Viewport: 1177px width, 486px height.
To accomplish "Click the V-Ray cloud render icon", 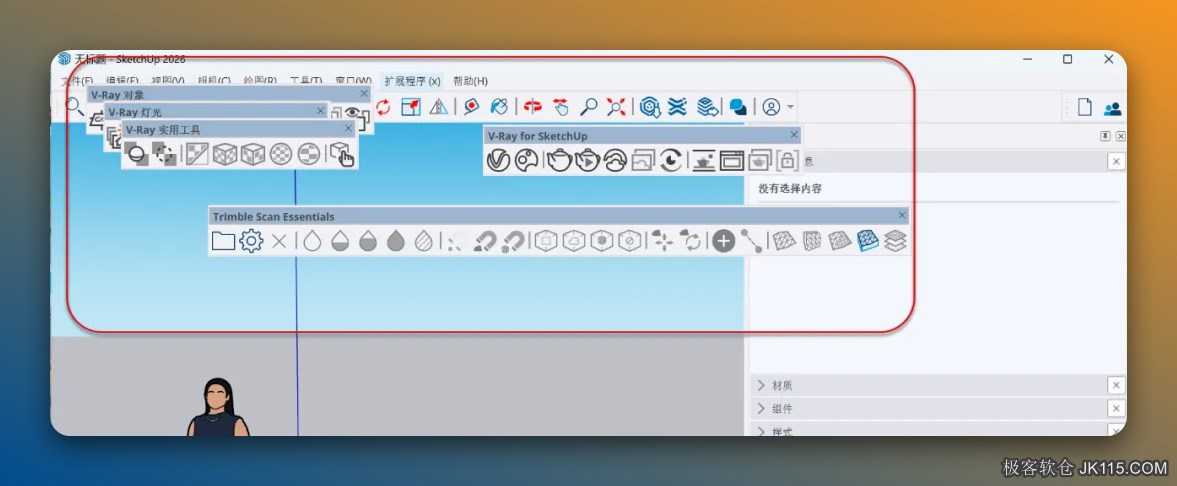I will 616,160.
